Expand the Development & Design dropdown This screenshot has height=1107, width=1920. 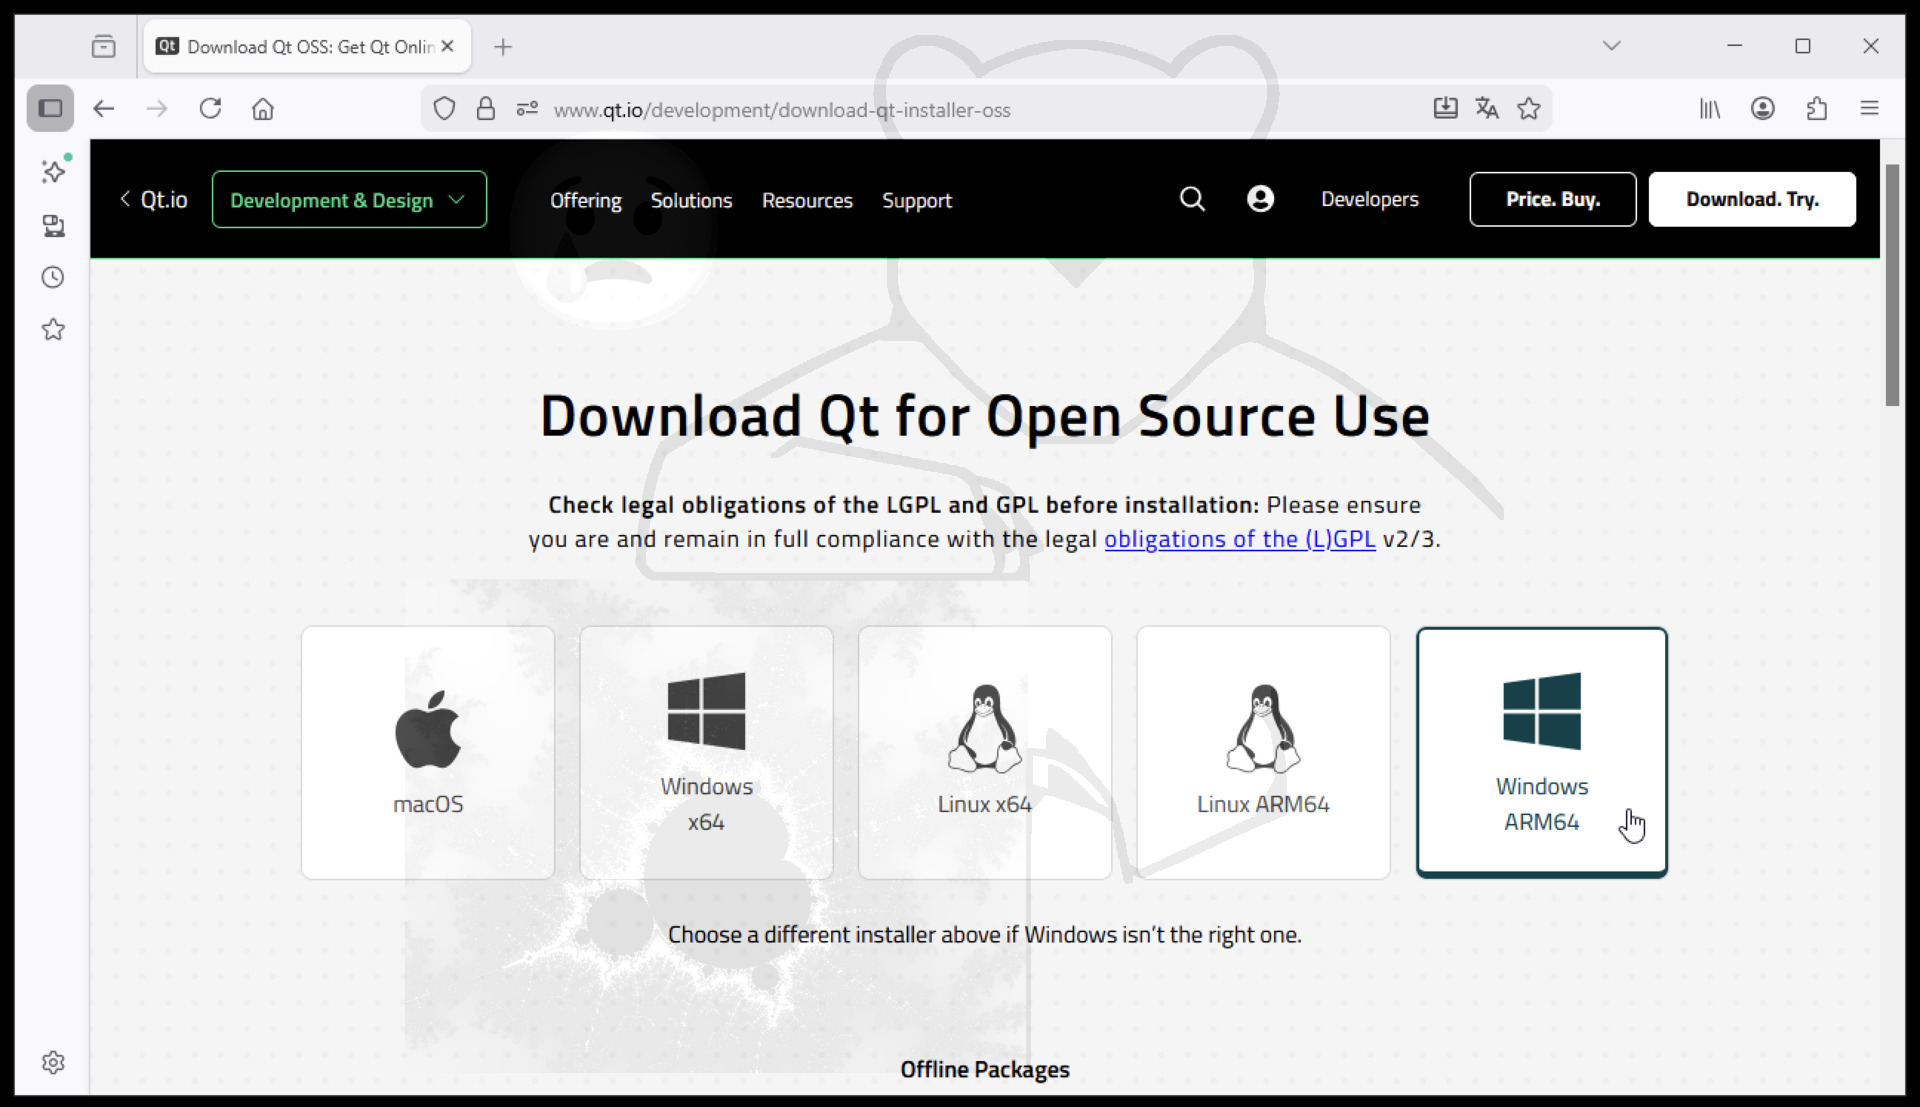(349, 200)
